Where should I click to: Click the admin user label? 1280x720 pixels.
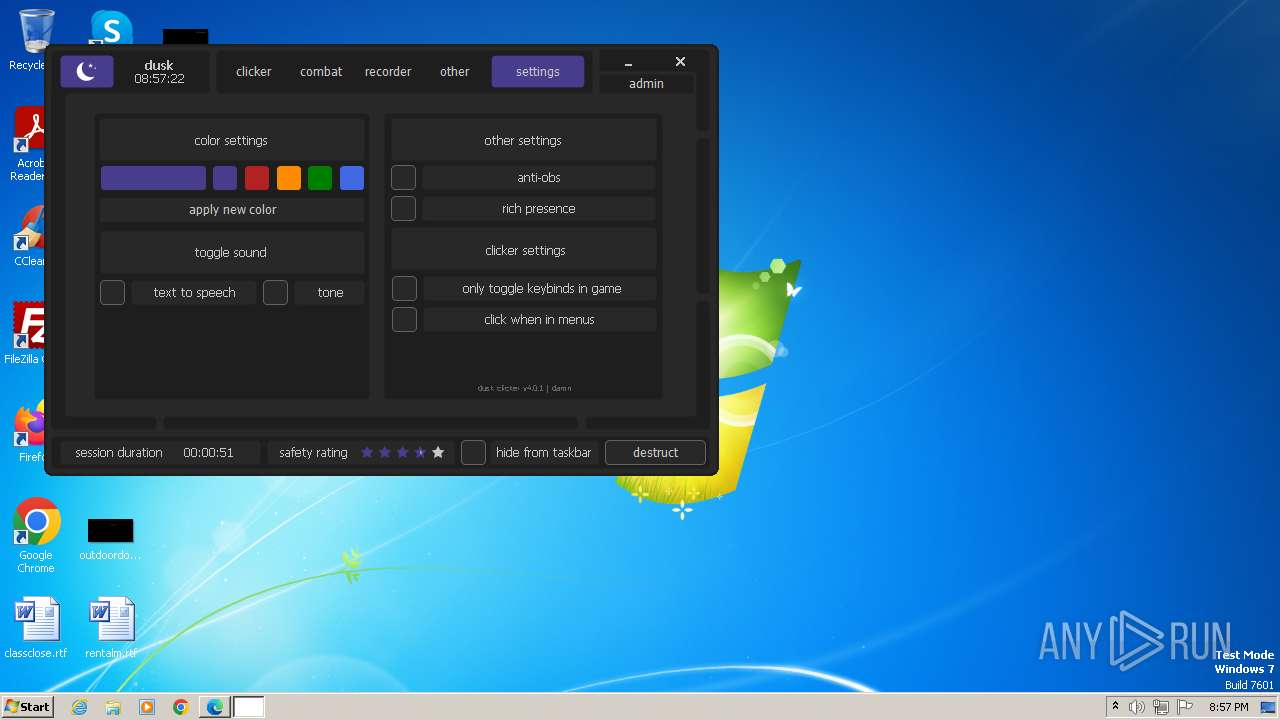click(646, 84)
